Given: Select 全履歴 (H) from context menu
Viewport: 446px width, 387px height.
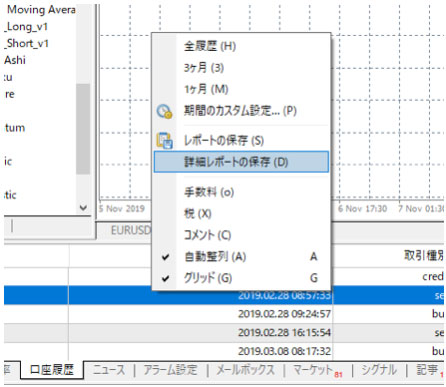Looking at the screenshot, I should click(x=241, y=46).
